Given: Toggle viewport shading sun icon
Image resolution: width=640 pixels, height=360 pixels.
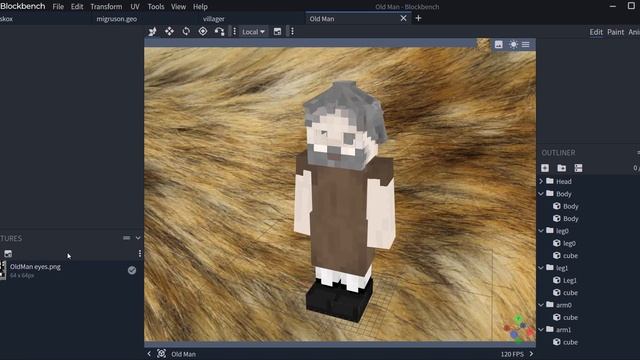Looking at the screenshot, I should pos(513,44).
